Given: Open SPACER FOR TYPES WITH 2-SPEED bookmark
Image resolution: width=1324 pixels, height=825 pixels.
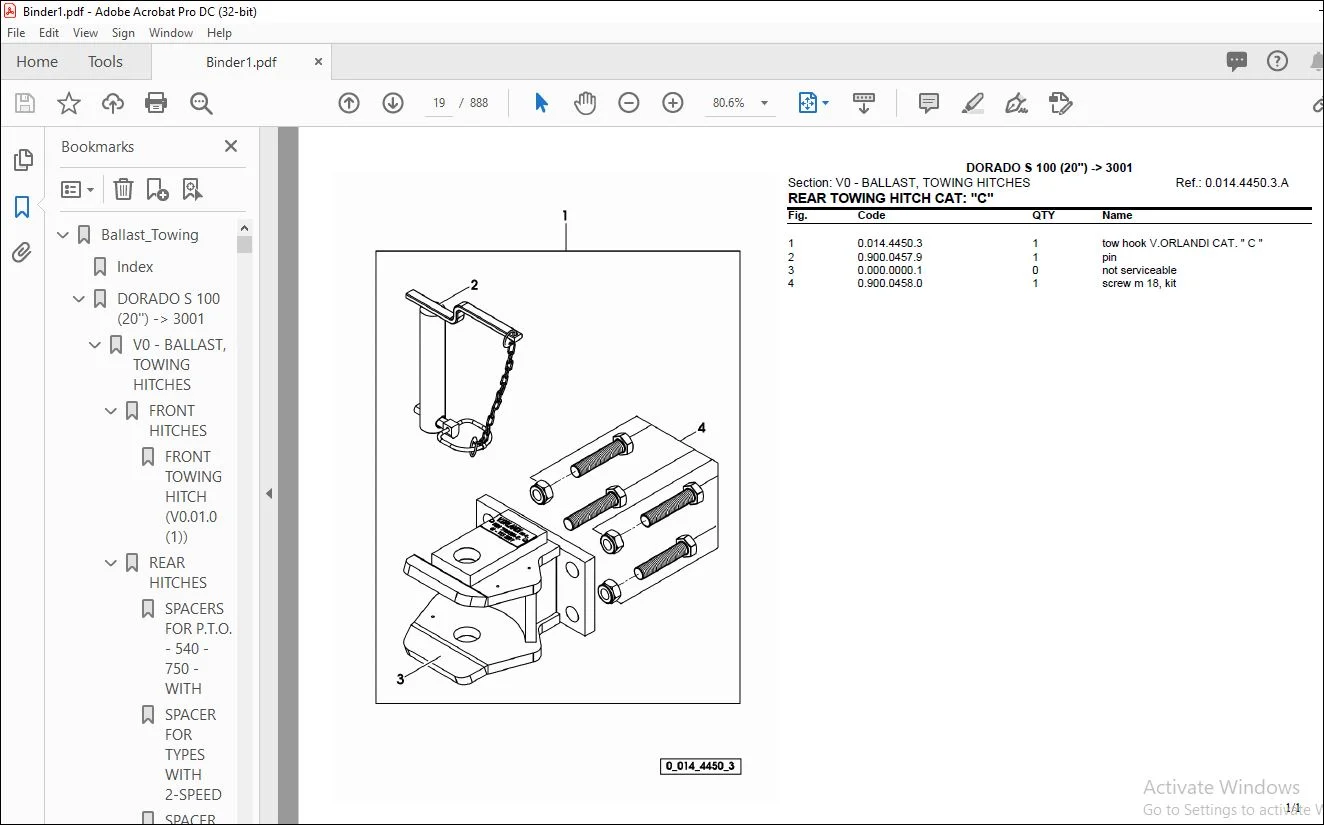Looking at the screenshot, I should point(193,755).
